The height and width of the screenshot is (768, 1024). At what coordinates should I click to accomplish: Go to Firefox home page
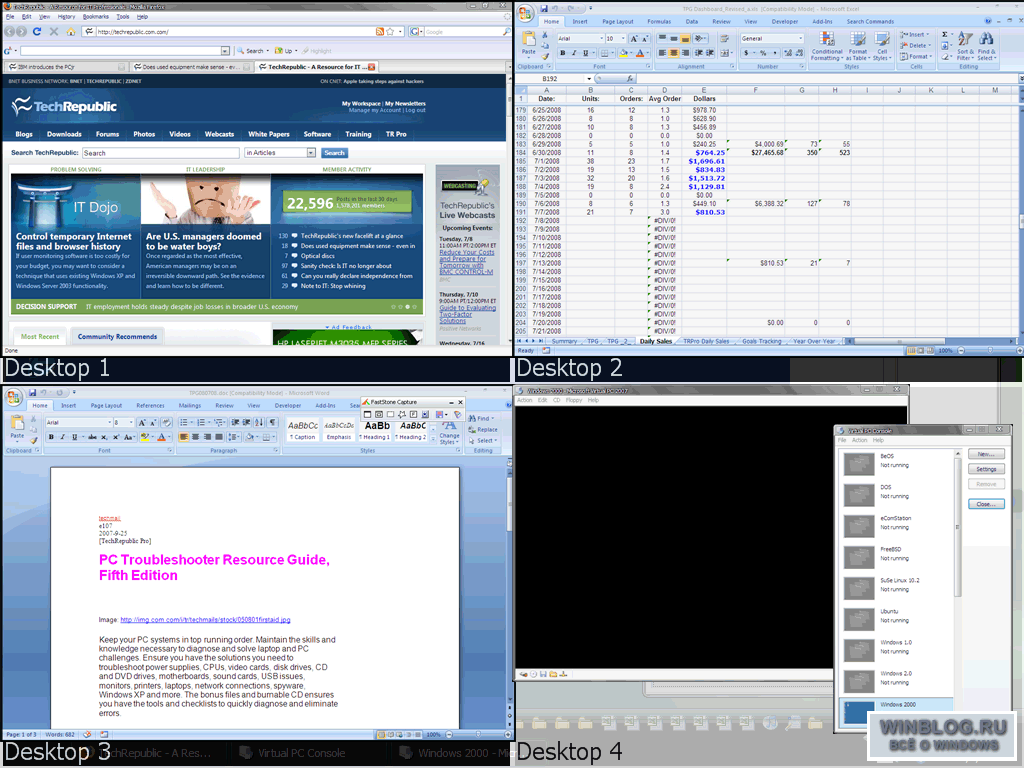(71, 31)
